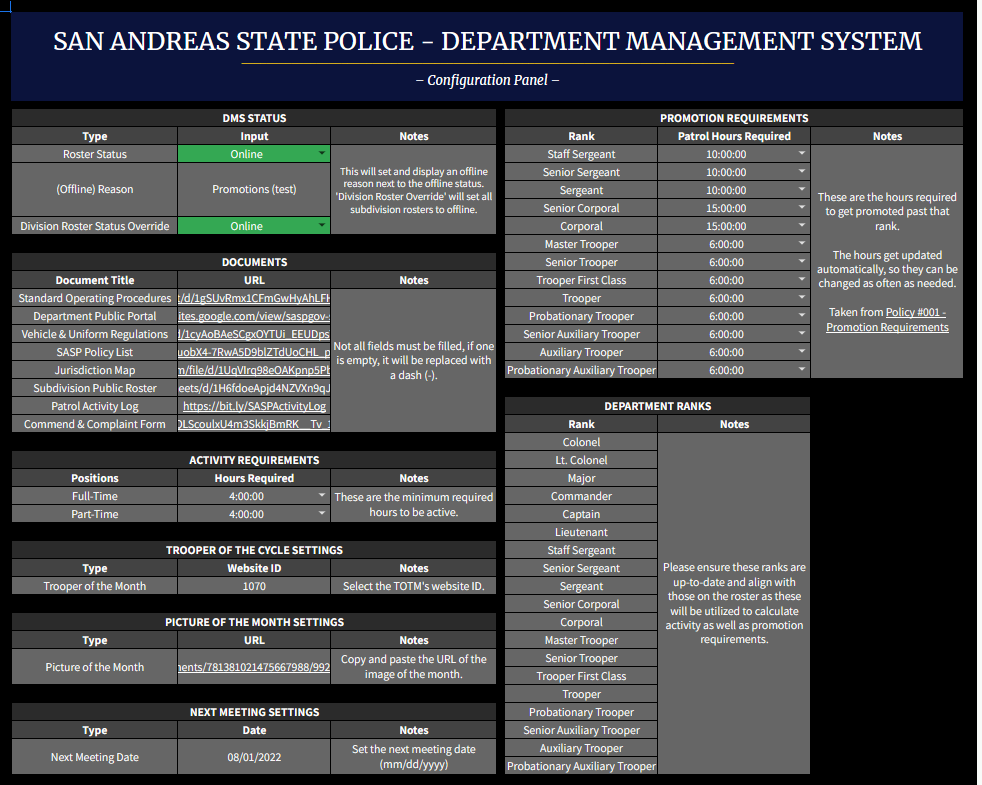This screenshot has width=982, height=785.
Task: Click the Senior Corporal patrol hours dropdown arrow
Action: (802, 207)
